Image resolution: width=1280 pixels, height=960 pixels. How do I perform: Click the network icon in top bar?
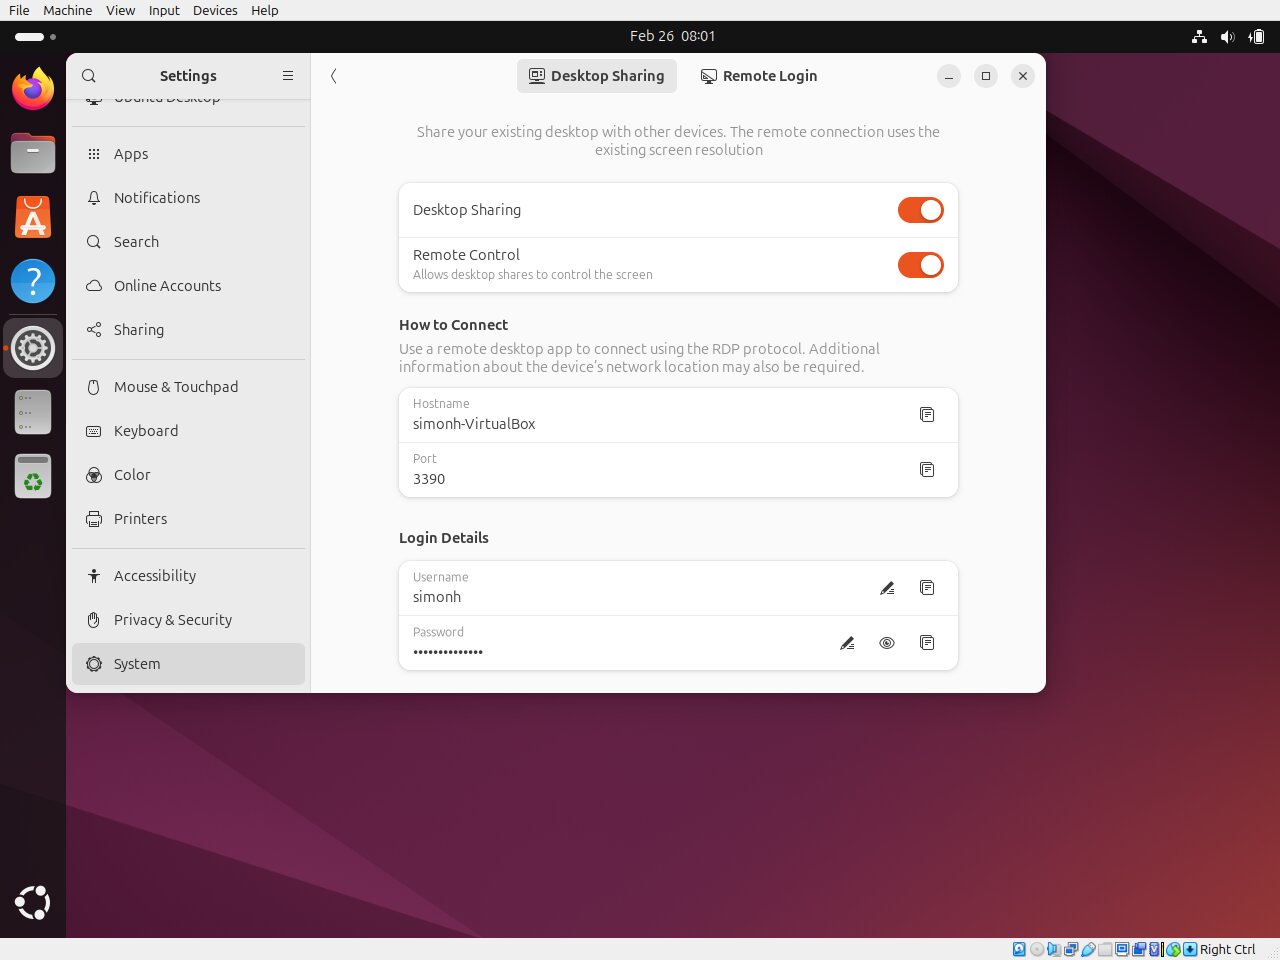point(1199,36)
